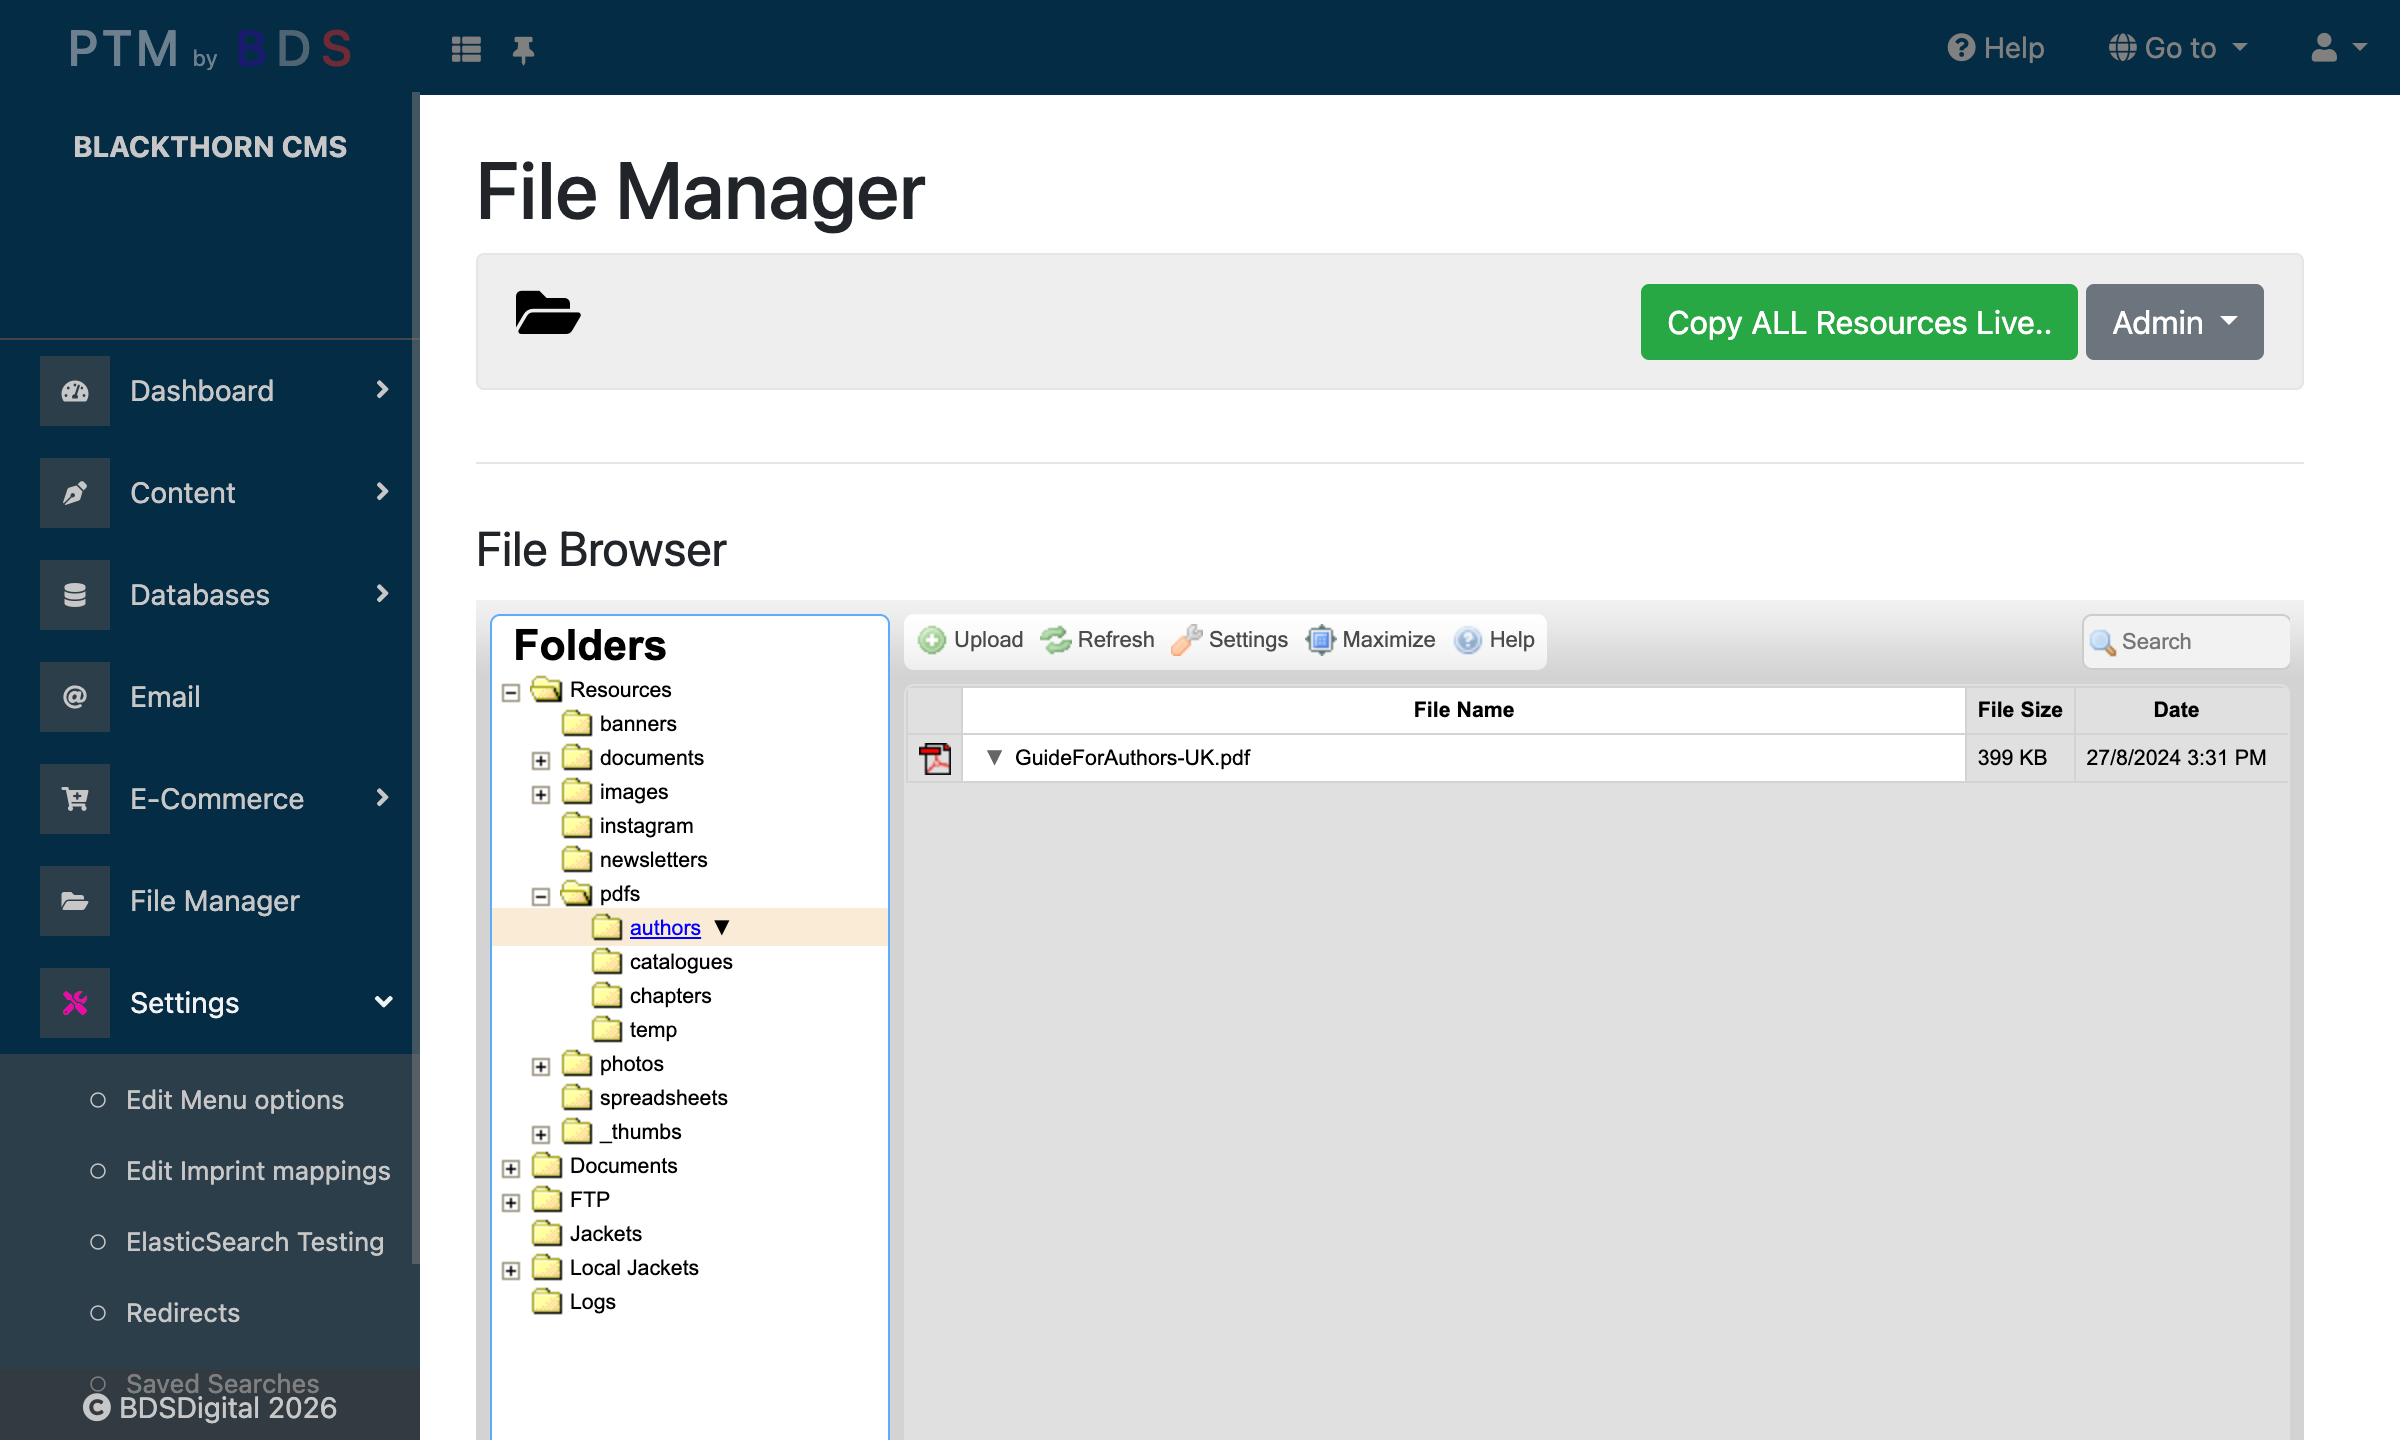Open the authors folder link

[665, 928]
